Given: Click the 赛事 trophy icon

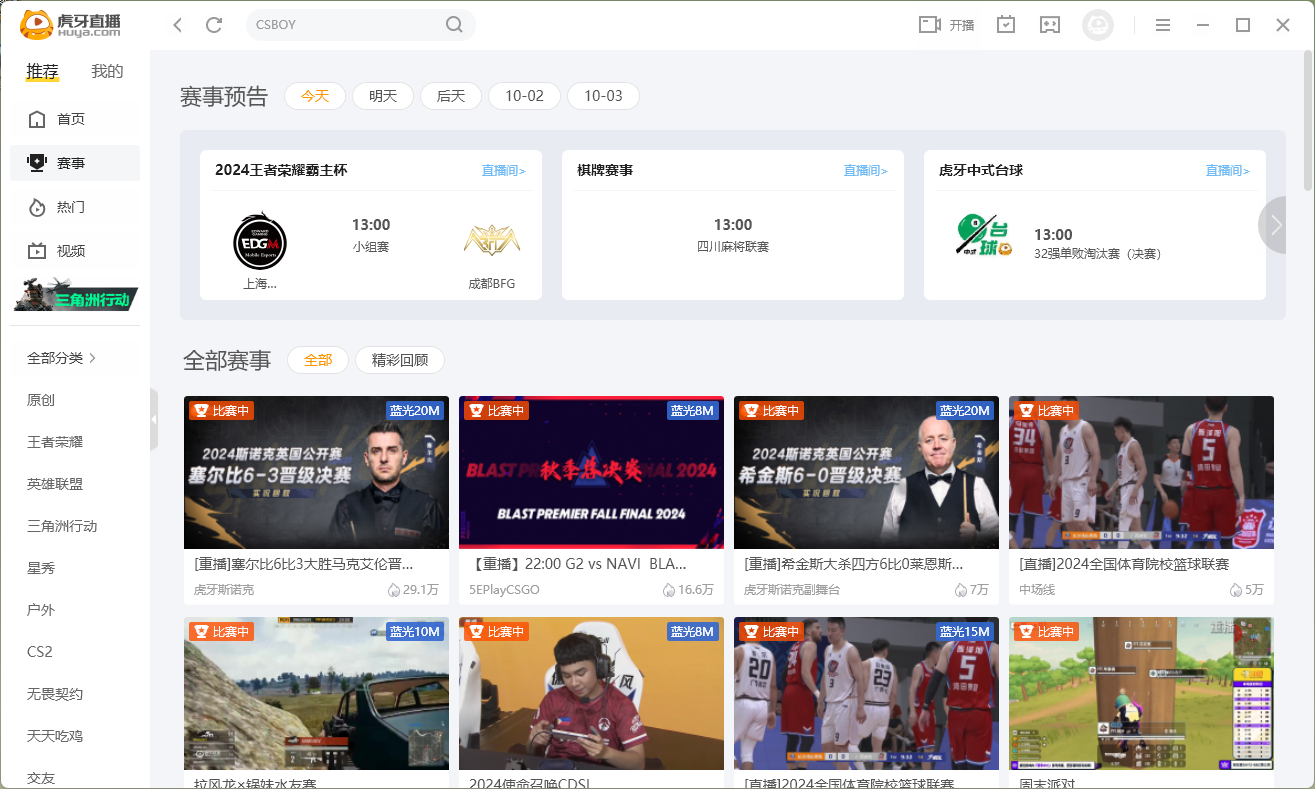Looking at the screenshot, I should click(37, 163).
